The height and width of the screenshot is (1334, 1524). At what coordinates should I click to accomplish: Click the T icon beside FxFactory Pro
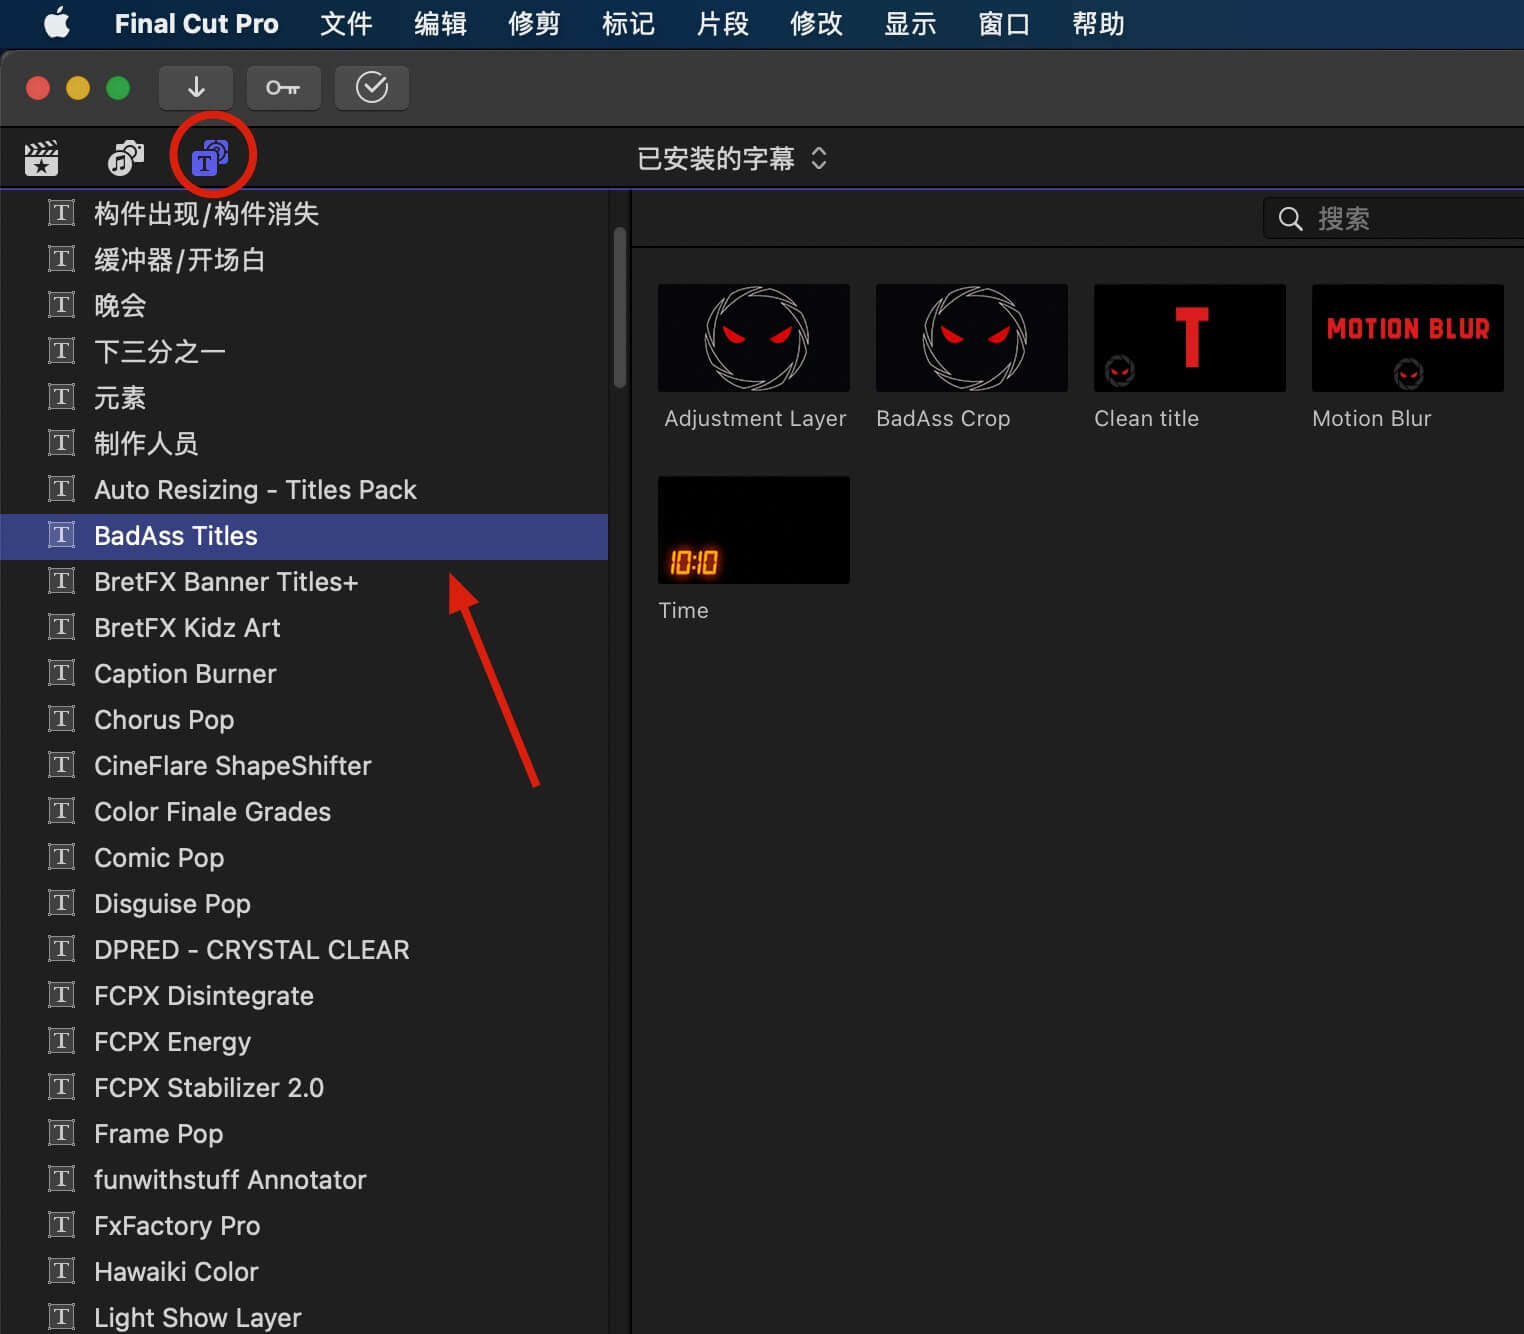click(x=62, y=1225)
